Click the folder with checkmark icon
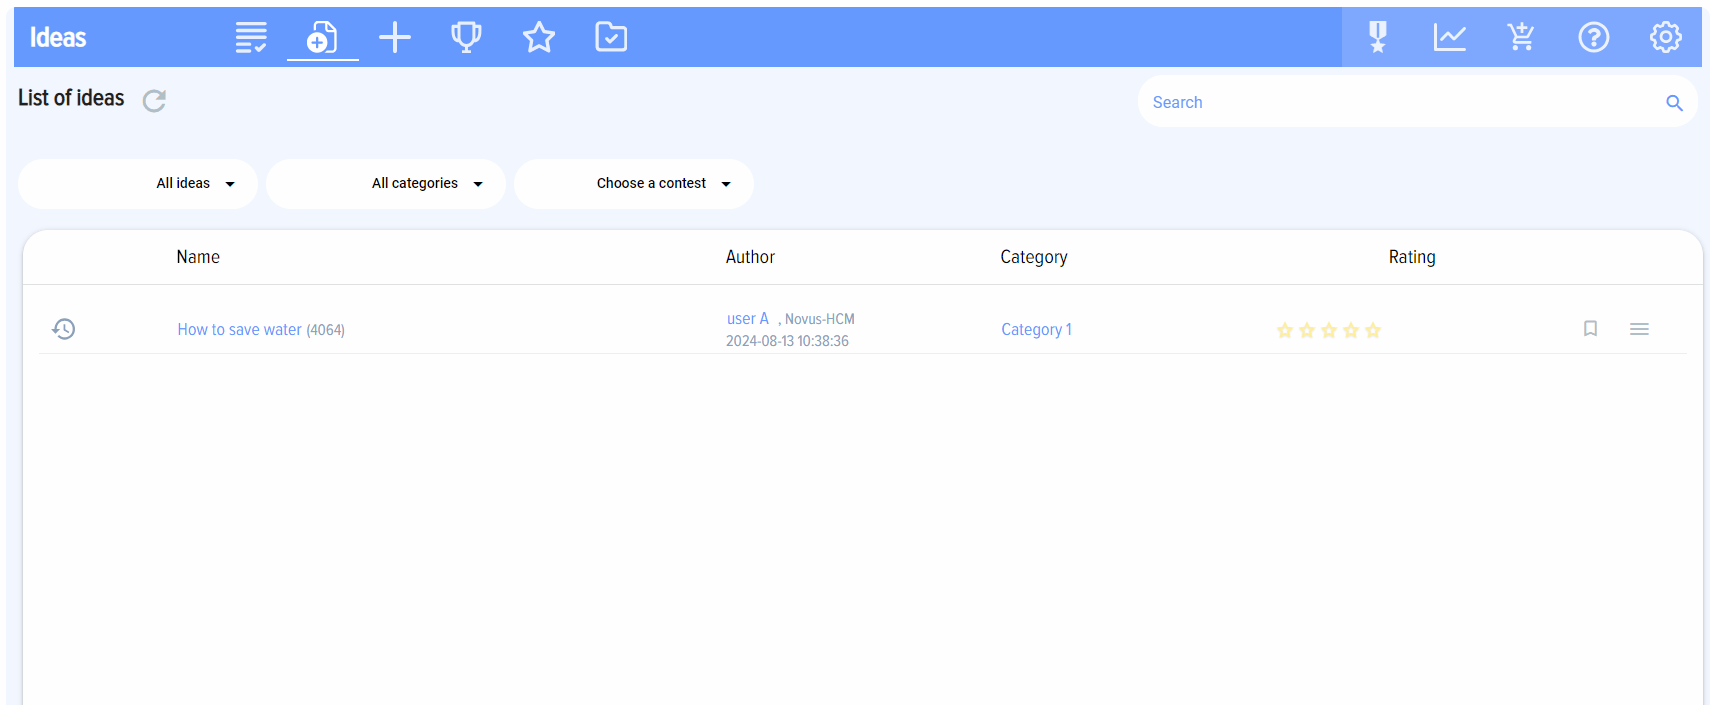The image size is (1710, 705). (611, 38)
